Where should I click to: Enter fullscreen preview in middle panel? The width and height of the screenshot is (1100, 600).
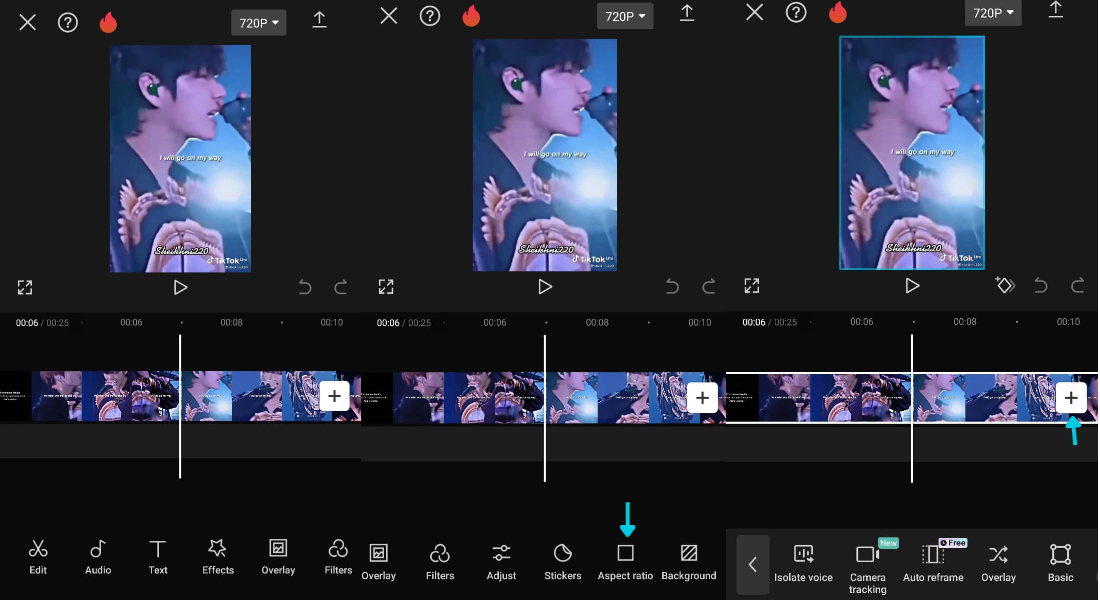[x=386, y=286]
